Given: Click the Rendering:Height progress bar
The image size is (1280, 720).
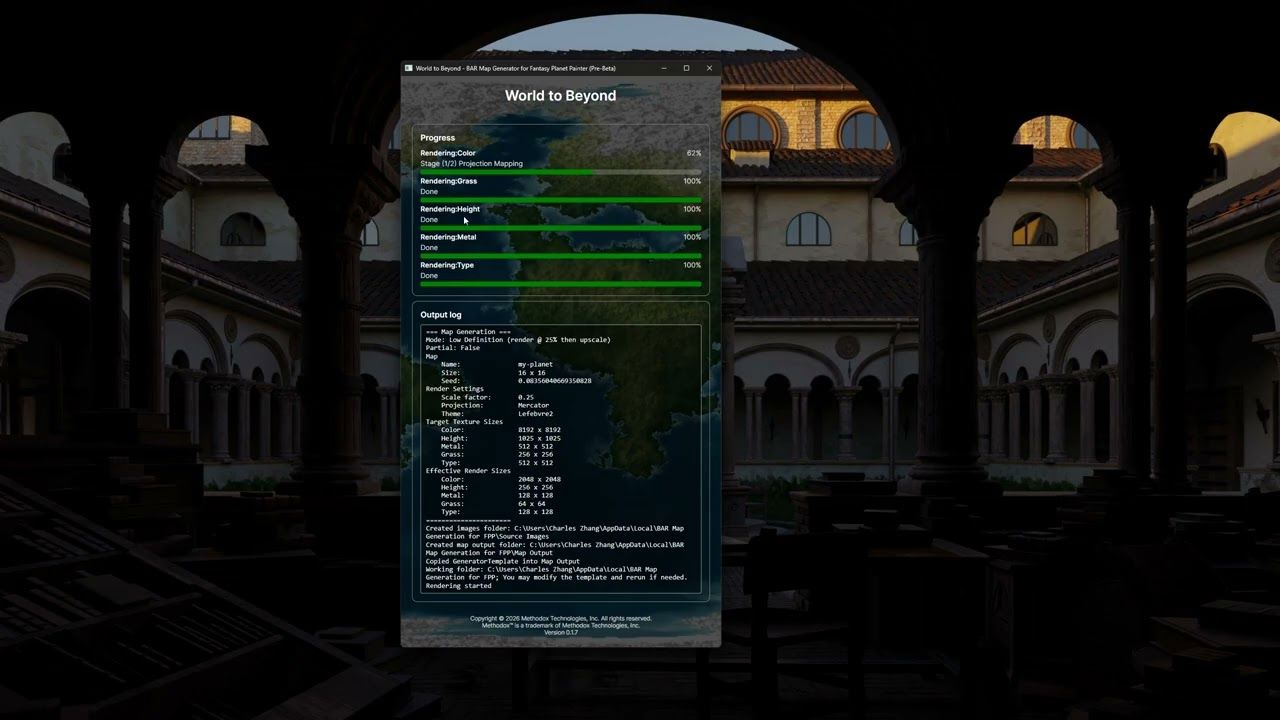Looking at the screenshot, I should coord(561,228).
